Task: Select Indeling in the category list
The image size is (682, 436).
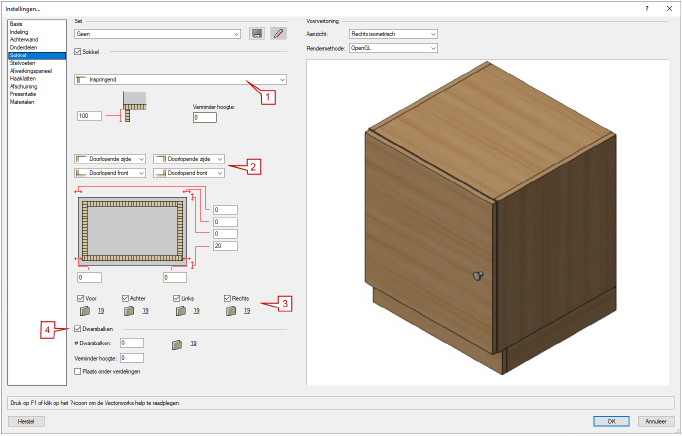Action: pos(37,32)
